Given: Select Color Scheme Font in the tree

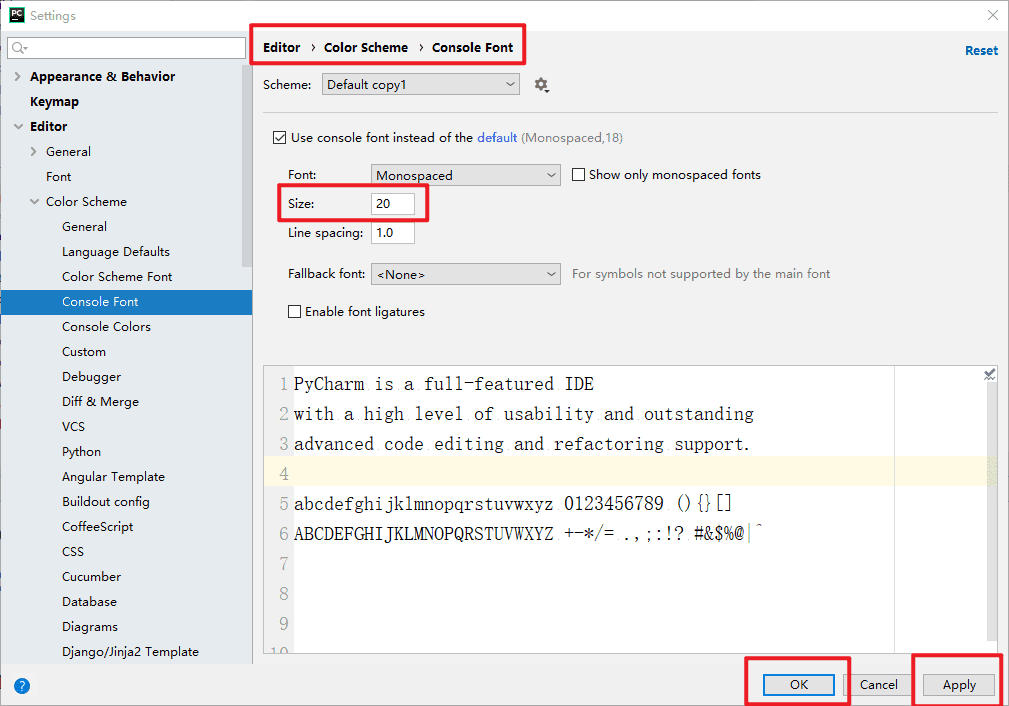Looking at the screenshot, I should tap(117, 277).
